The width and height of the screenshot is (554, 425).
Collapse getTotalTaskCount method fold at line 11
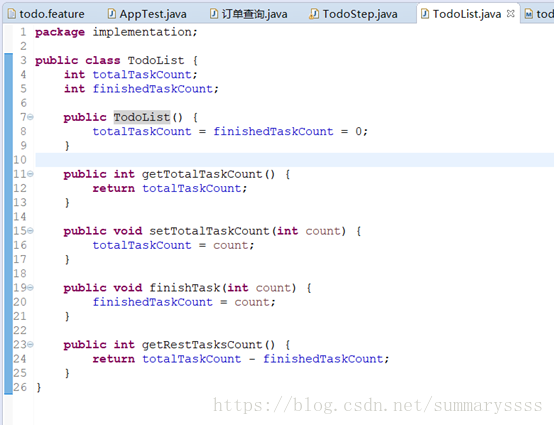pyautogui.click(x=30, y=174)
